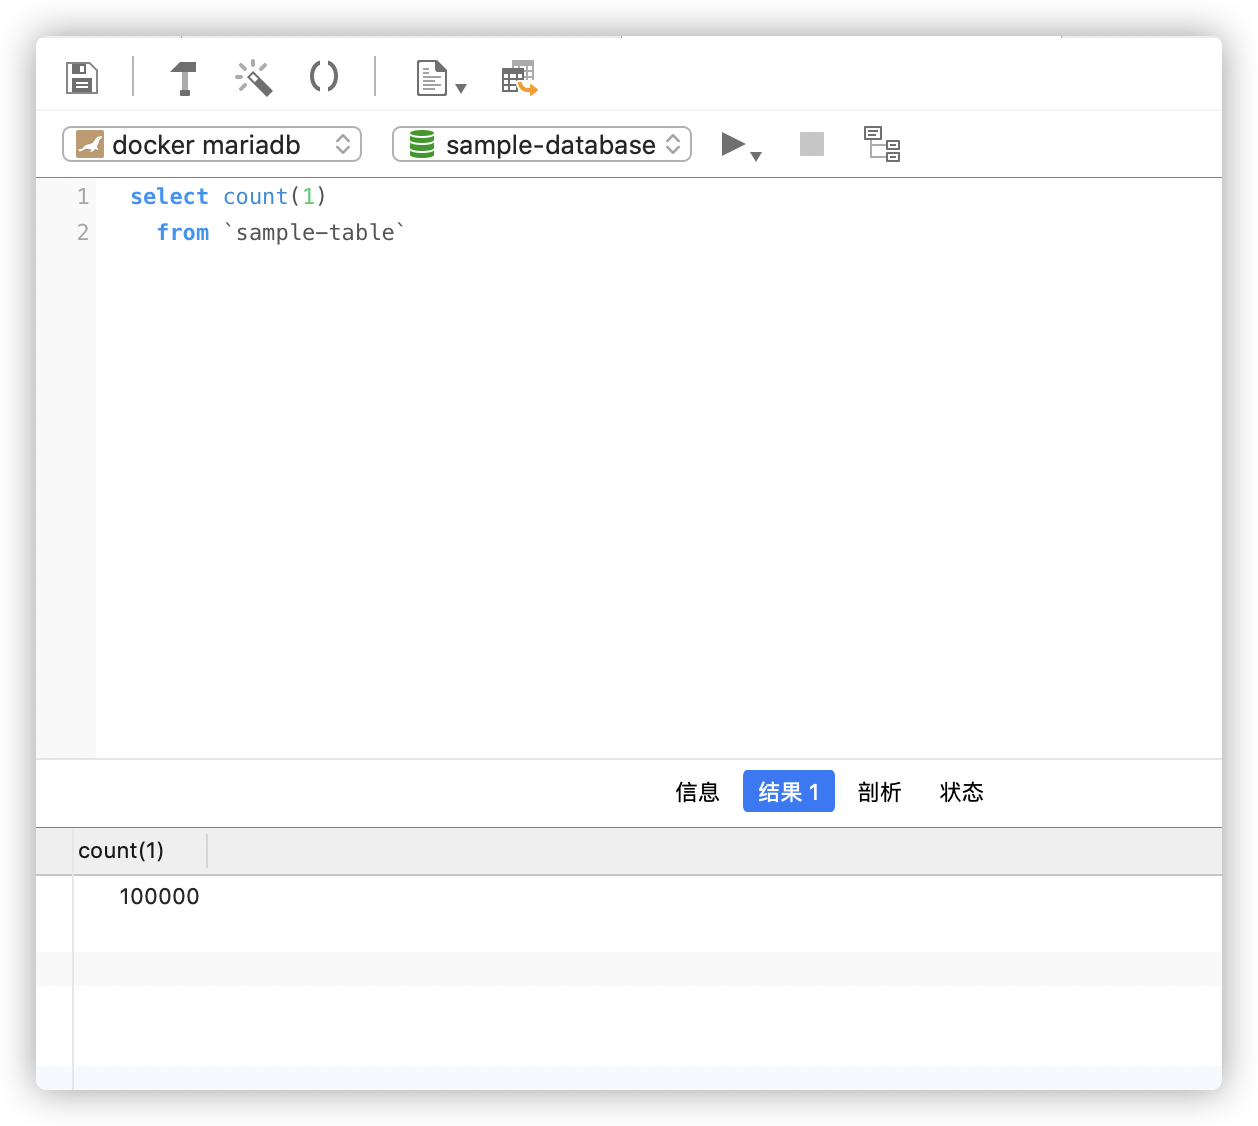This screenshot has width=1258, height=1126.
Task: Expand the arrow beside the document icon
Action: [461, 89]
